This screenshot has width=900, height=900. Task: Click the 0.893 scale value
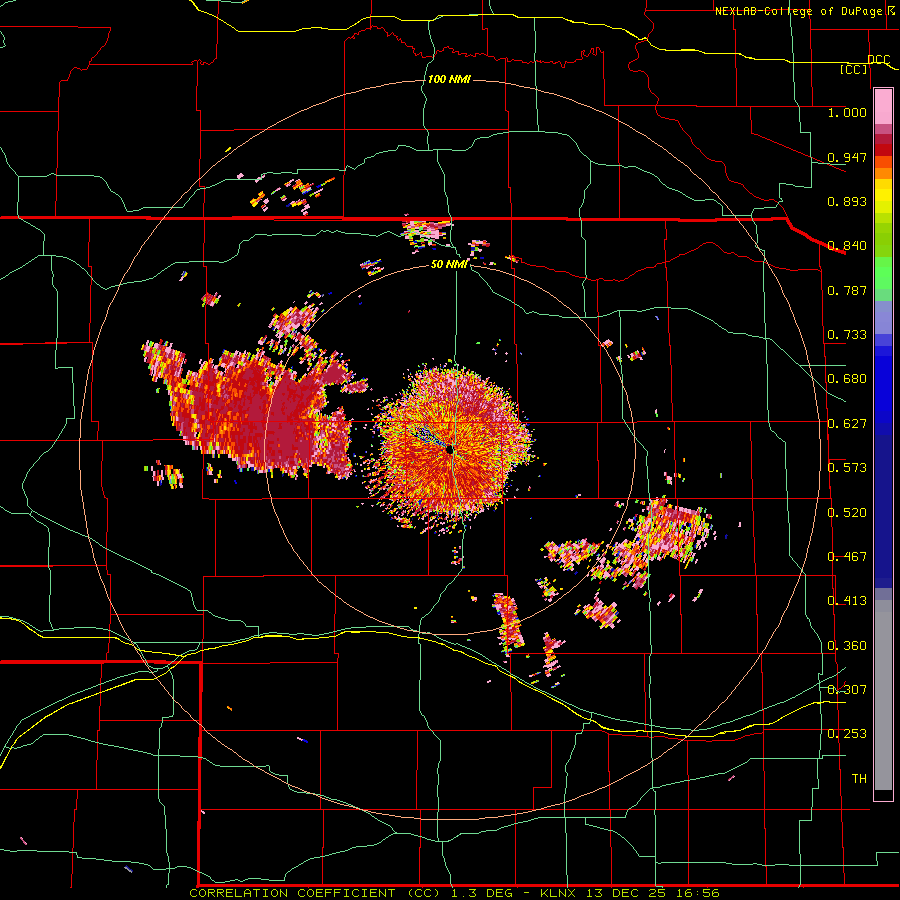click(847, 201)
